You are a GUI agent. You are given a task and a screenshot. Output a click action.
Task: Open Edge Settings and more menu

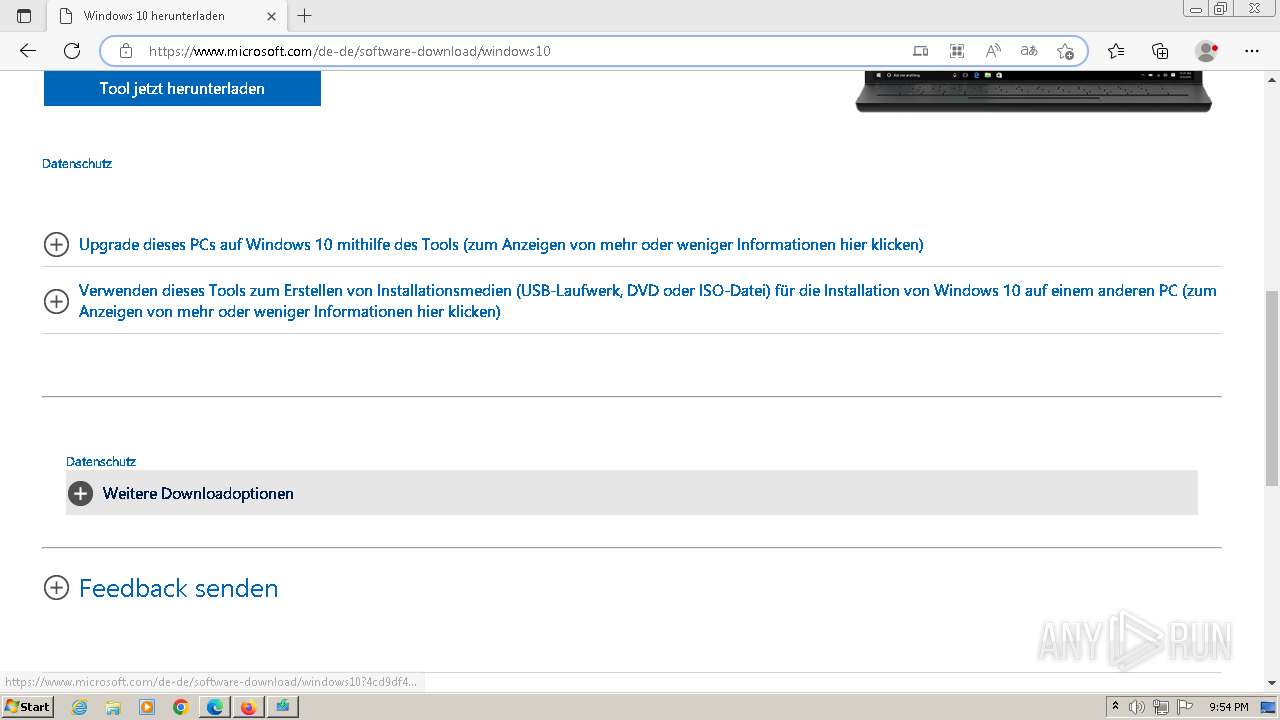coord(1252,51)
